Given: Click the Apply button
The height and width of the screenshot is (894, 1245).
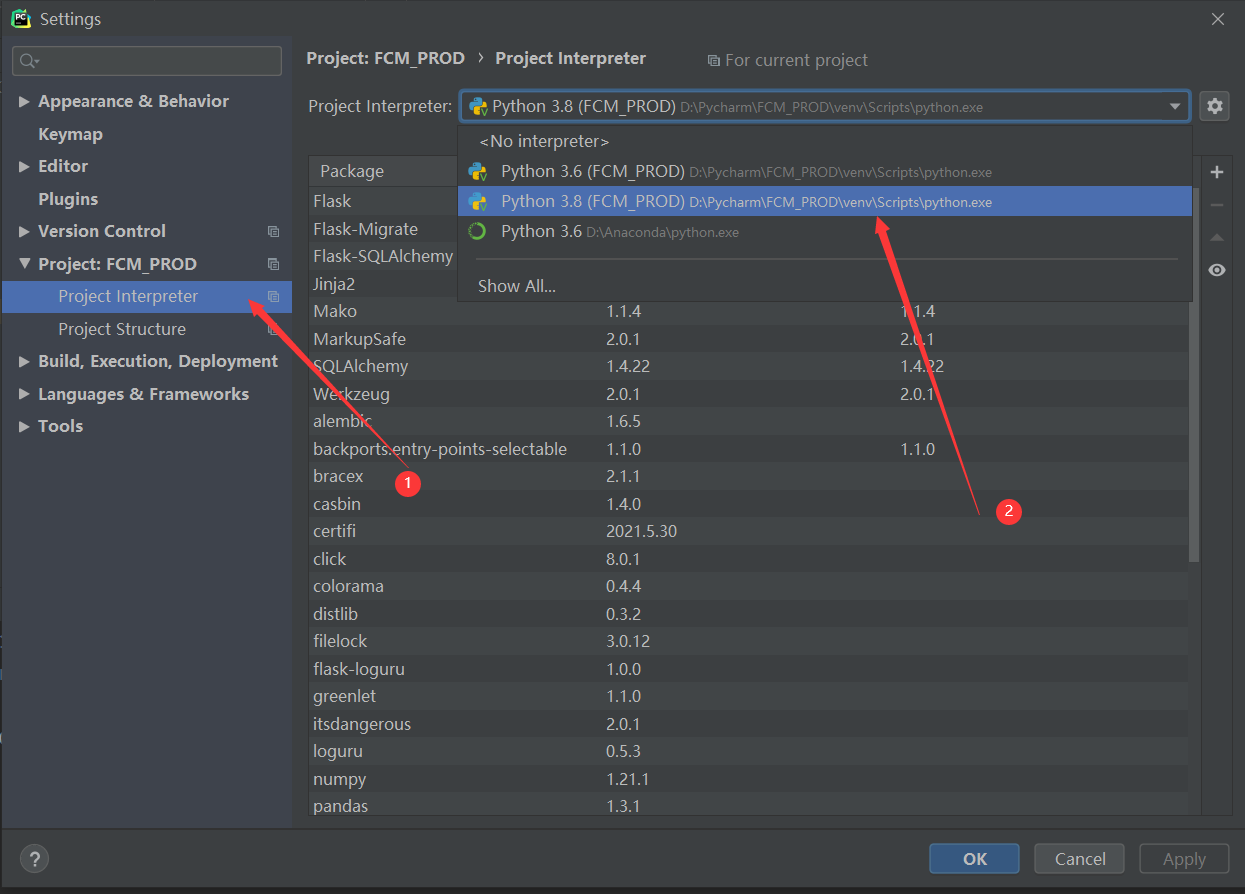Looking at the screenshot, I should [x=1184, y=858].
